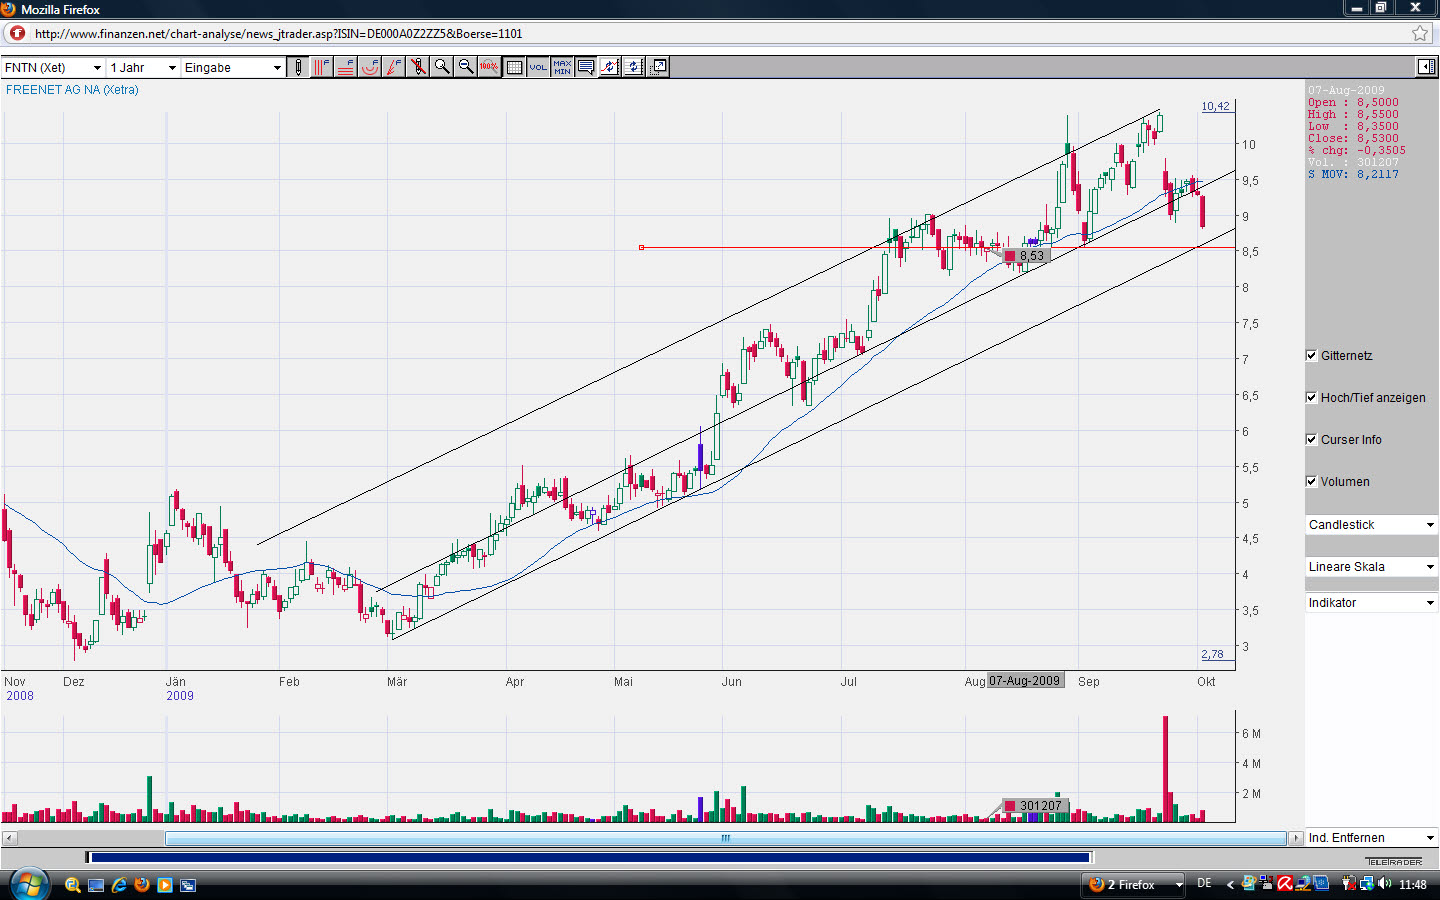The image size is (1440, 900).
Task: Click the power plug tray icon
Action: click(x=1349, y=884)
